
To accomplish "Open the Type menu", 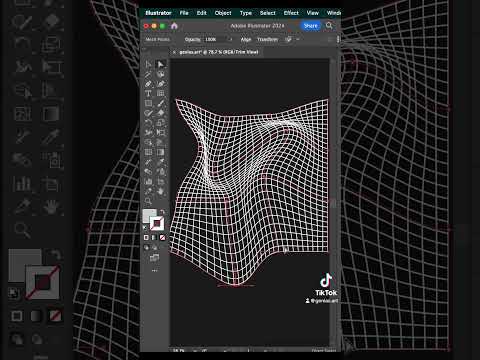I will [x=246, y=13].
